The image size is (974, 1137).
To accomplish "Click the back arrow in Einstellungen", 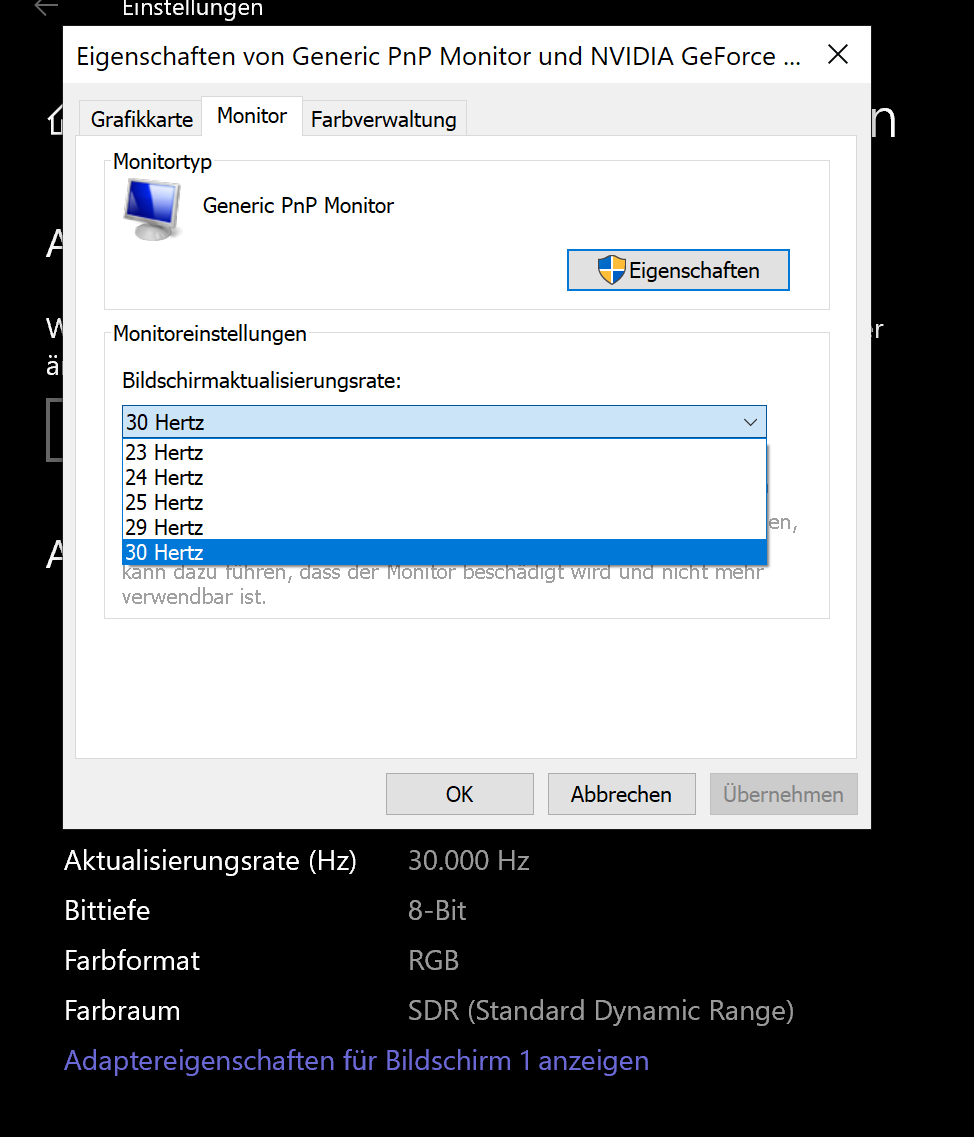I will tap(45, 7).
